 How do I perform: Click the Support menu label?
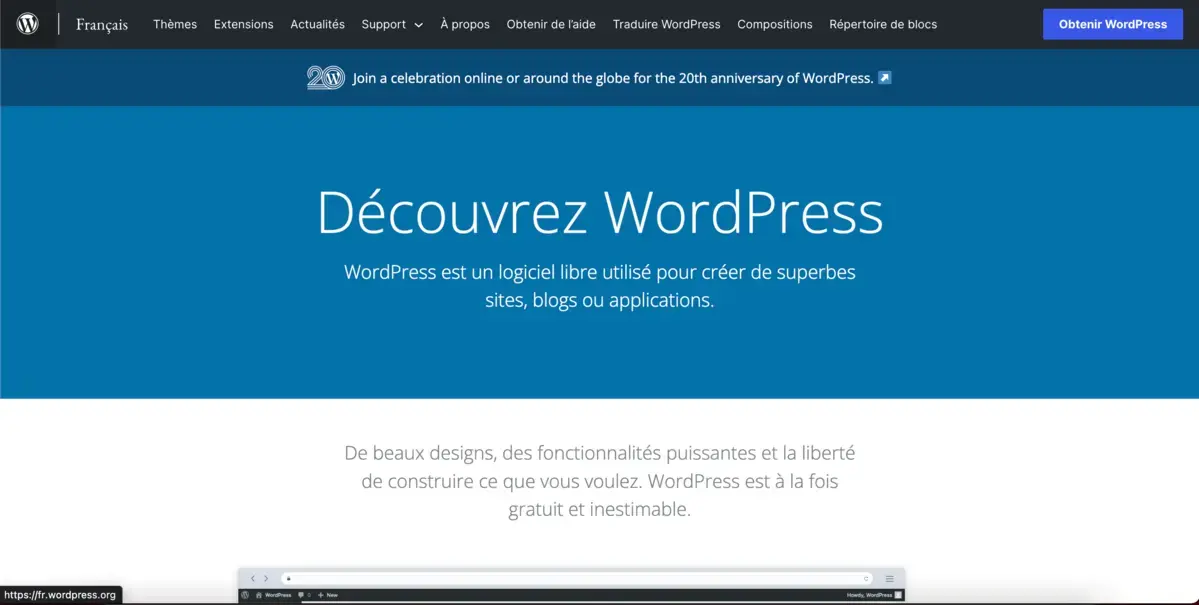tap(383, 24)
